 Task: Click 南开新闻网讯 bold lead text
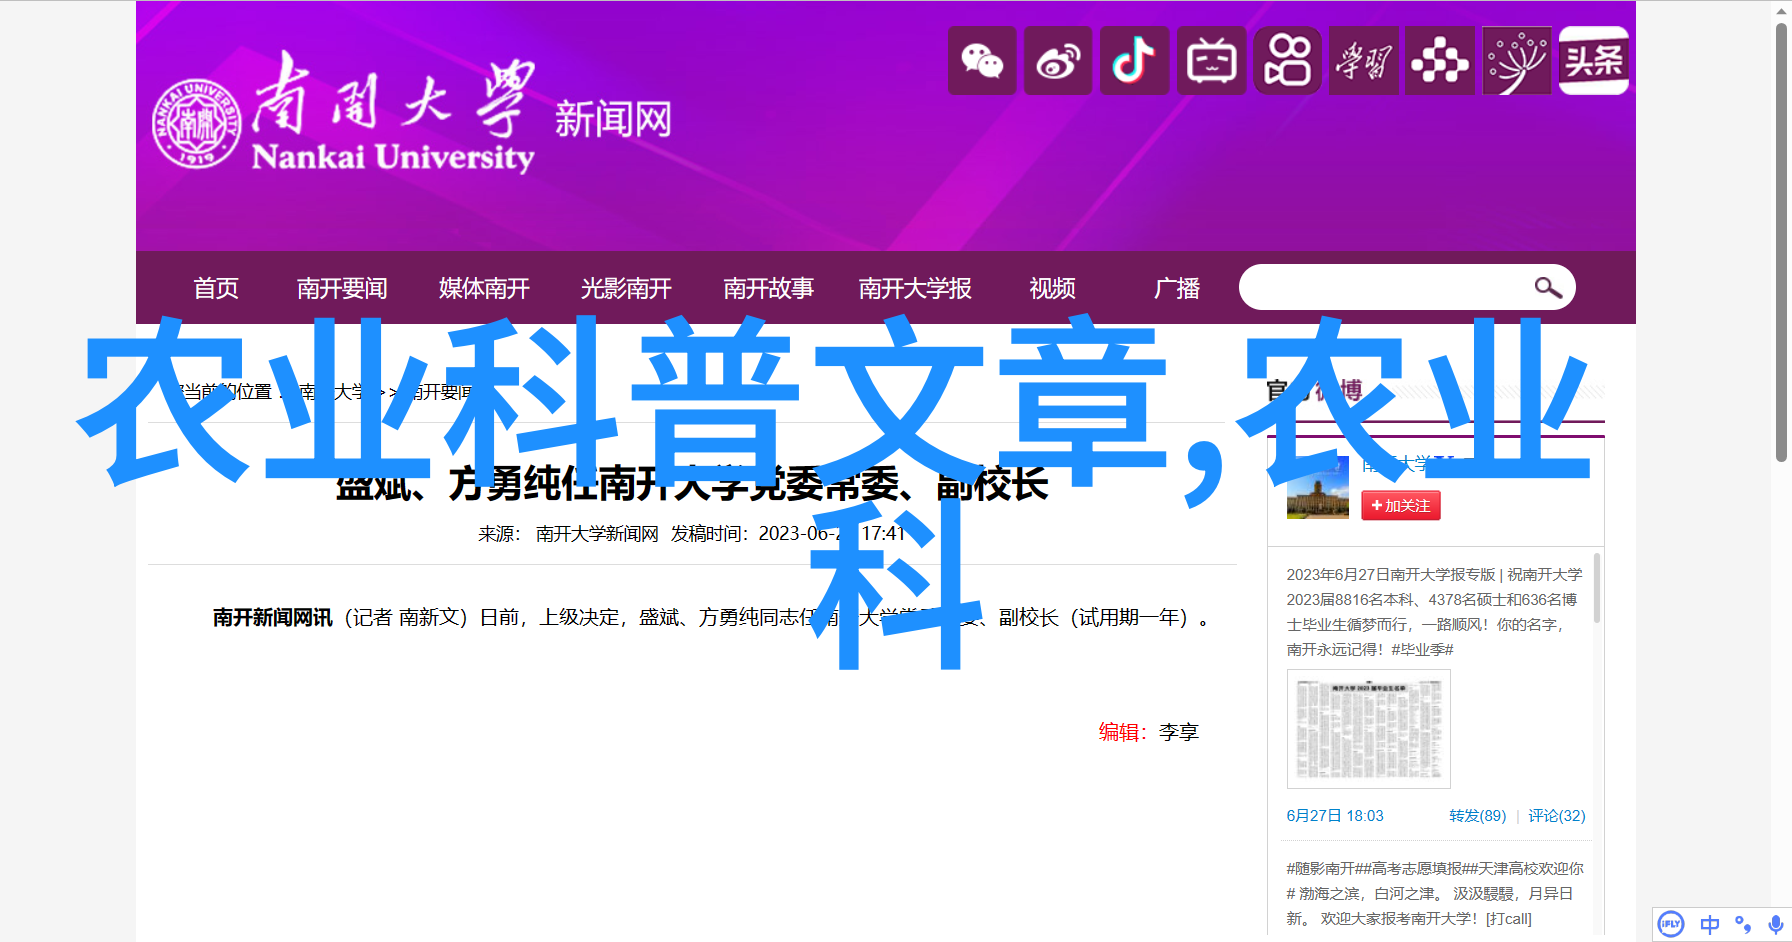tap(272, 618)
